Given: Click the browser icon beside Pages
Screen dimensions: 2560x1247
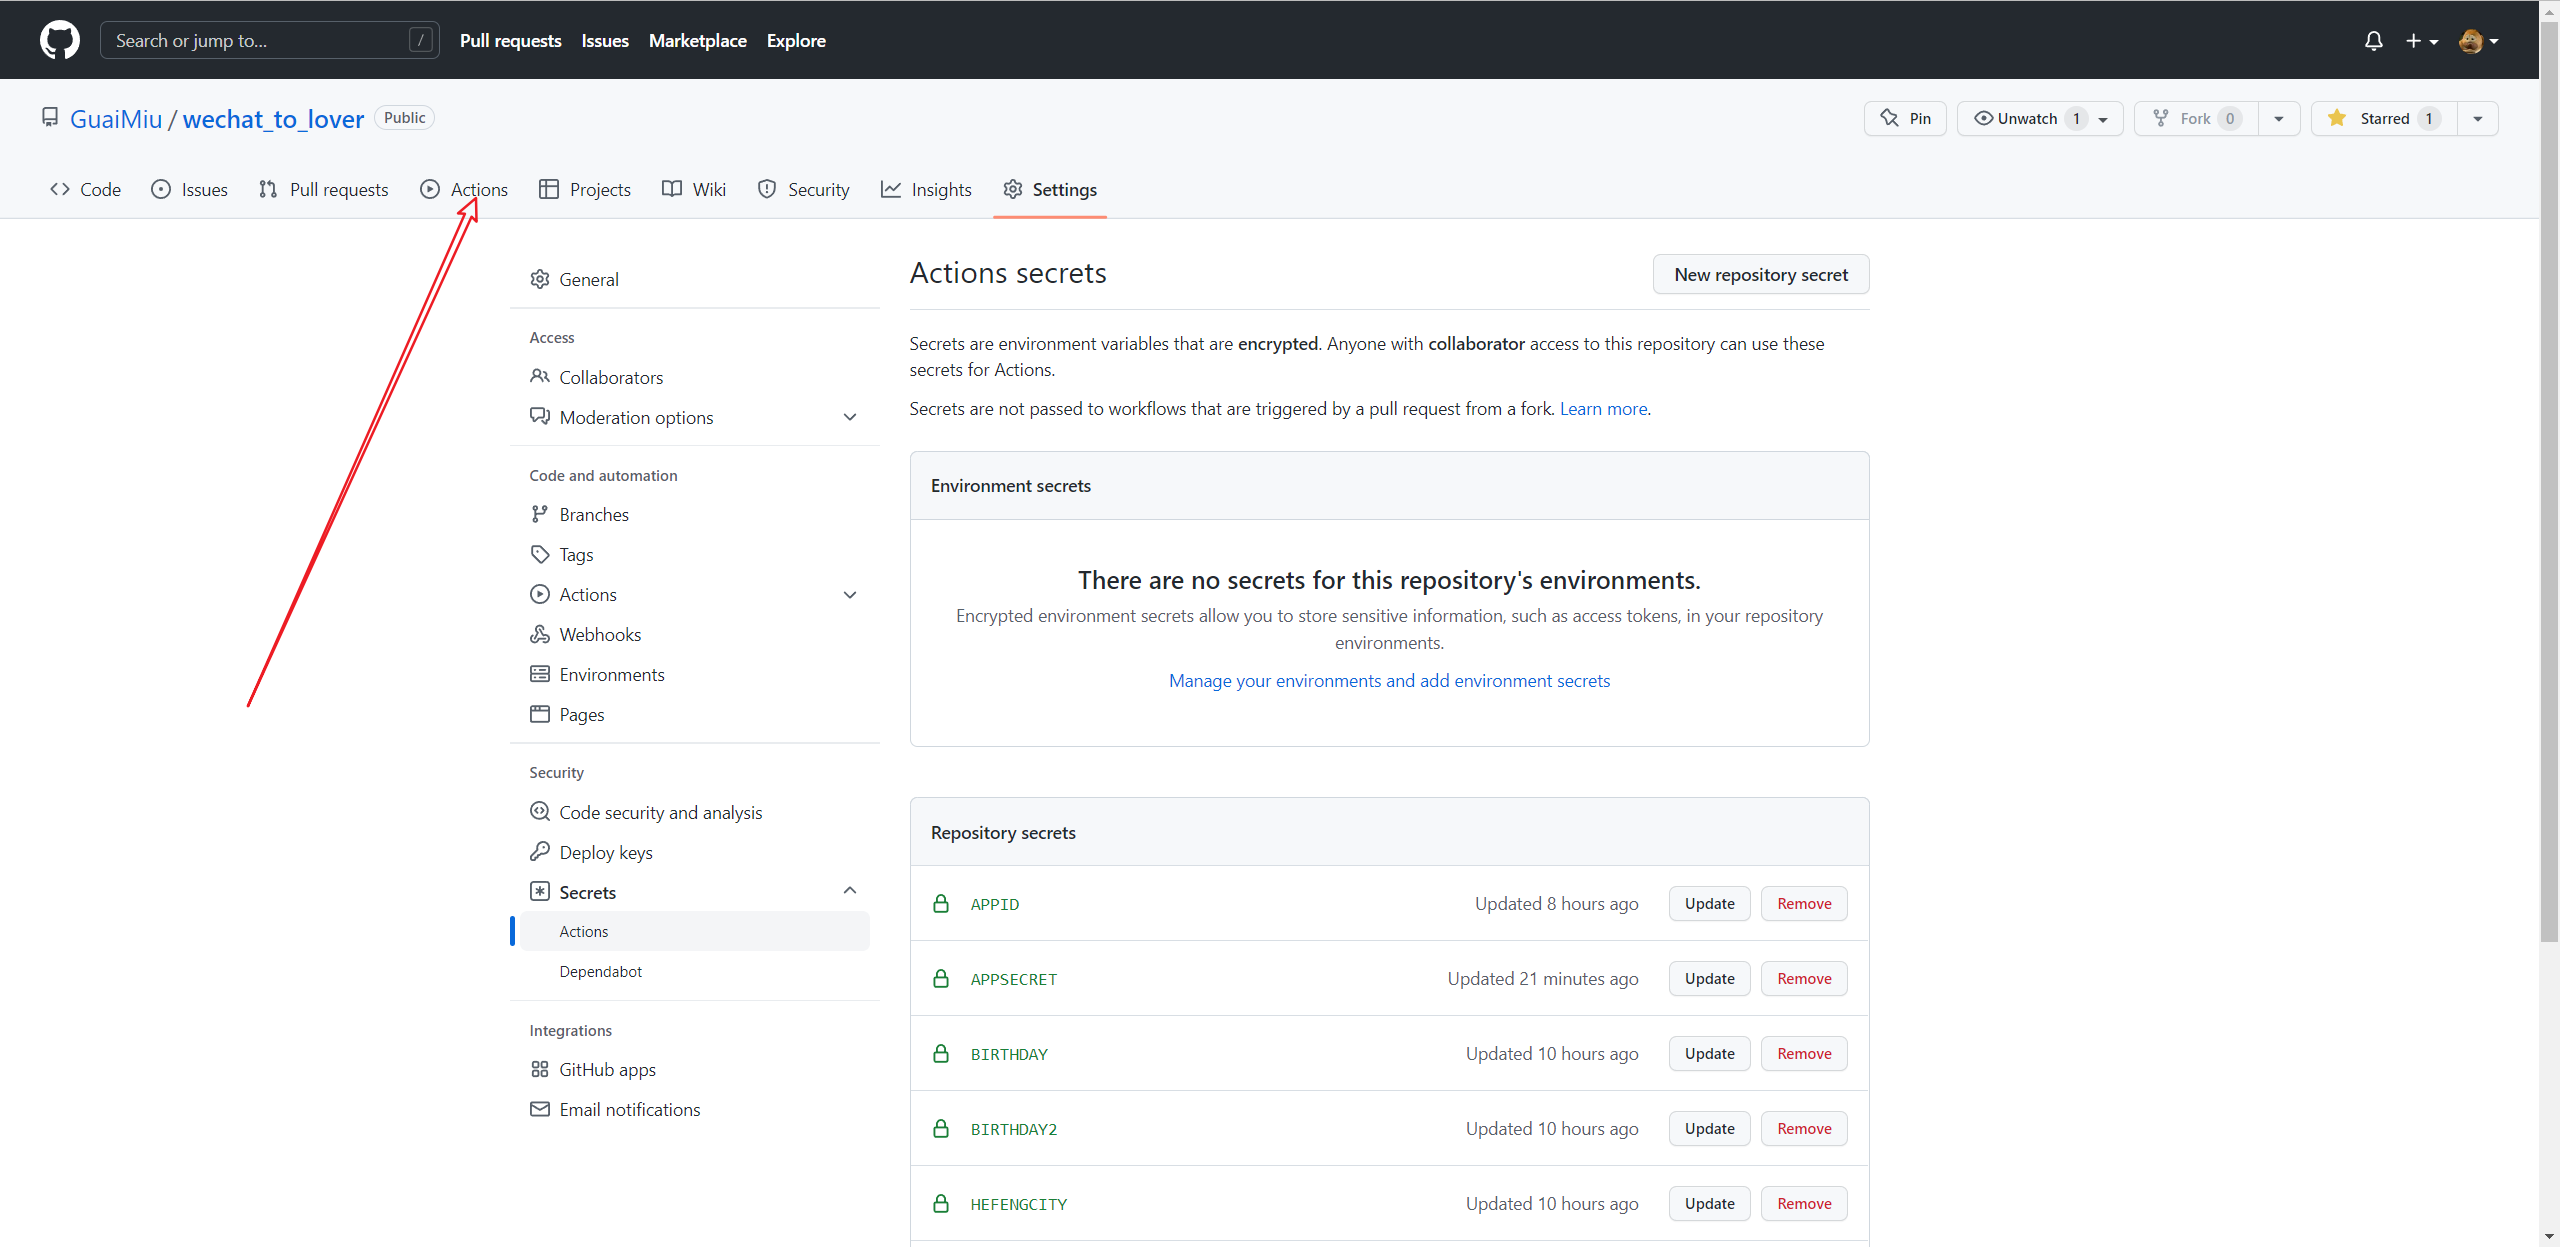Looking at the screenshot, I should 540,714.
